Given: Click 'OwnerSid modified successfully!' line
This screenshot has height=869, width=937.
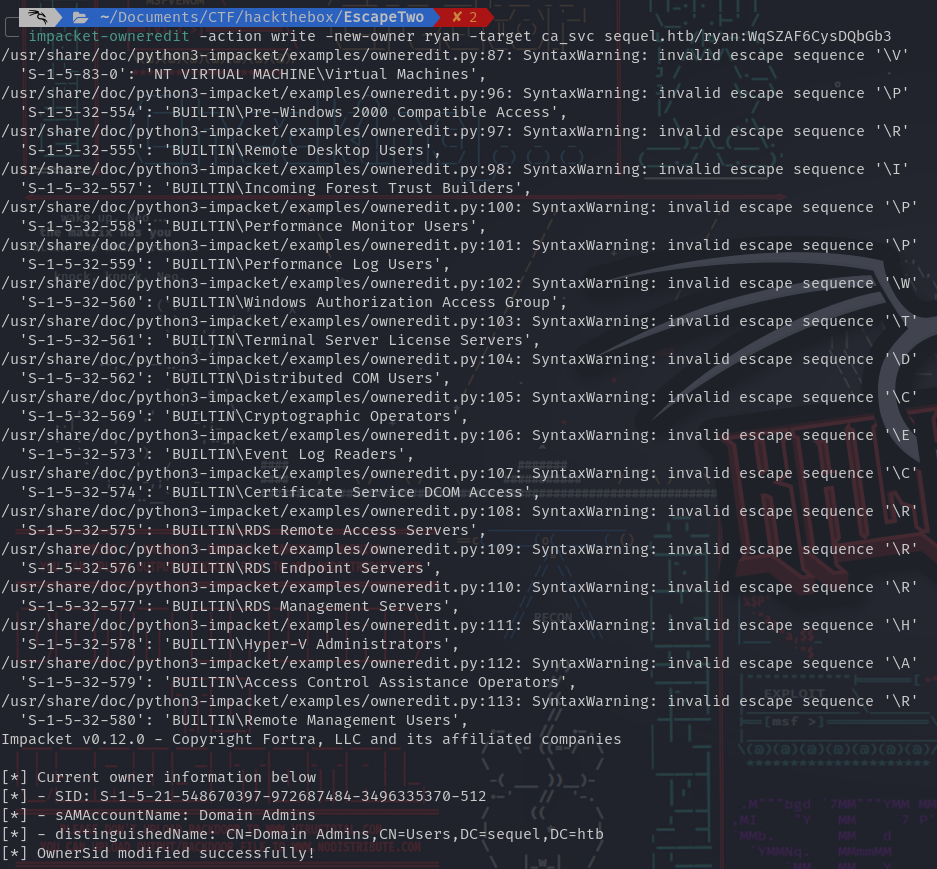Looking at the screenshot, I should 158,853.
